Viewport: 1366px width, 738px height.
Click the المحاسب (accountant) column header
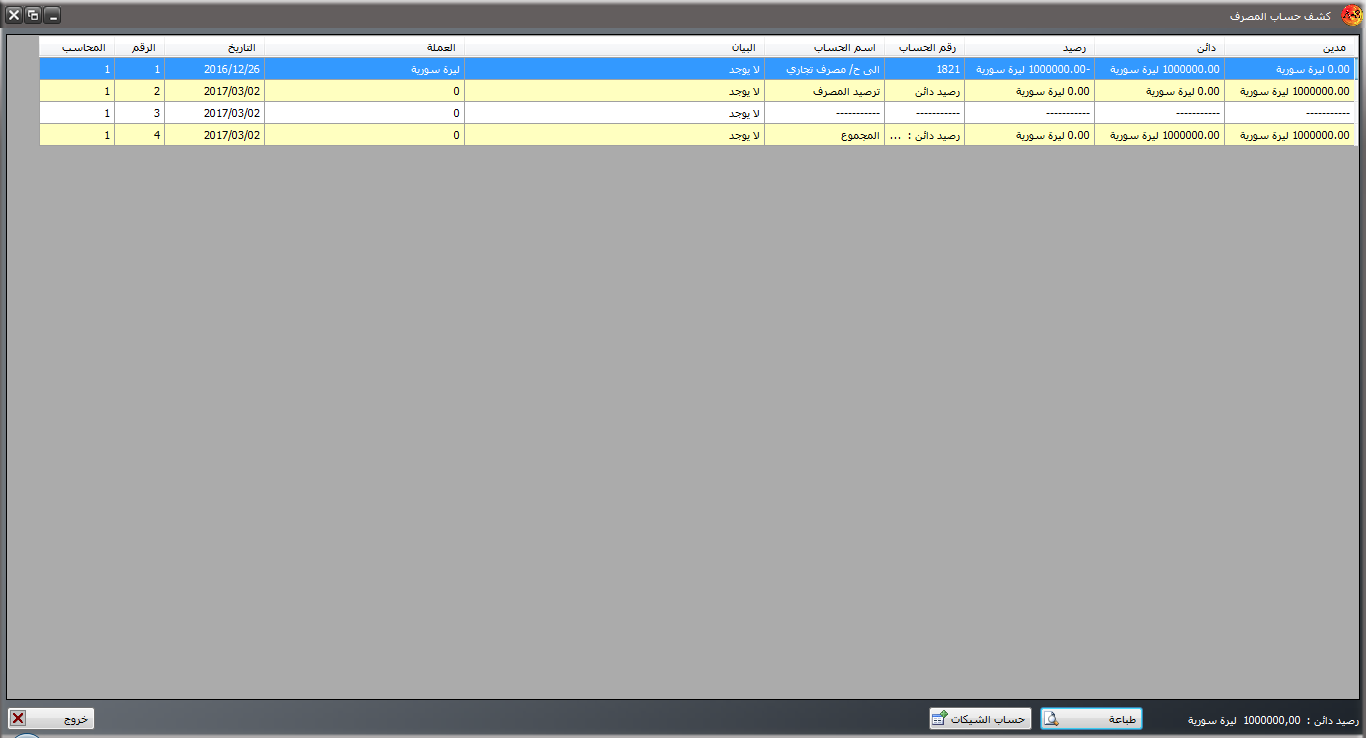click(77, 47)
